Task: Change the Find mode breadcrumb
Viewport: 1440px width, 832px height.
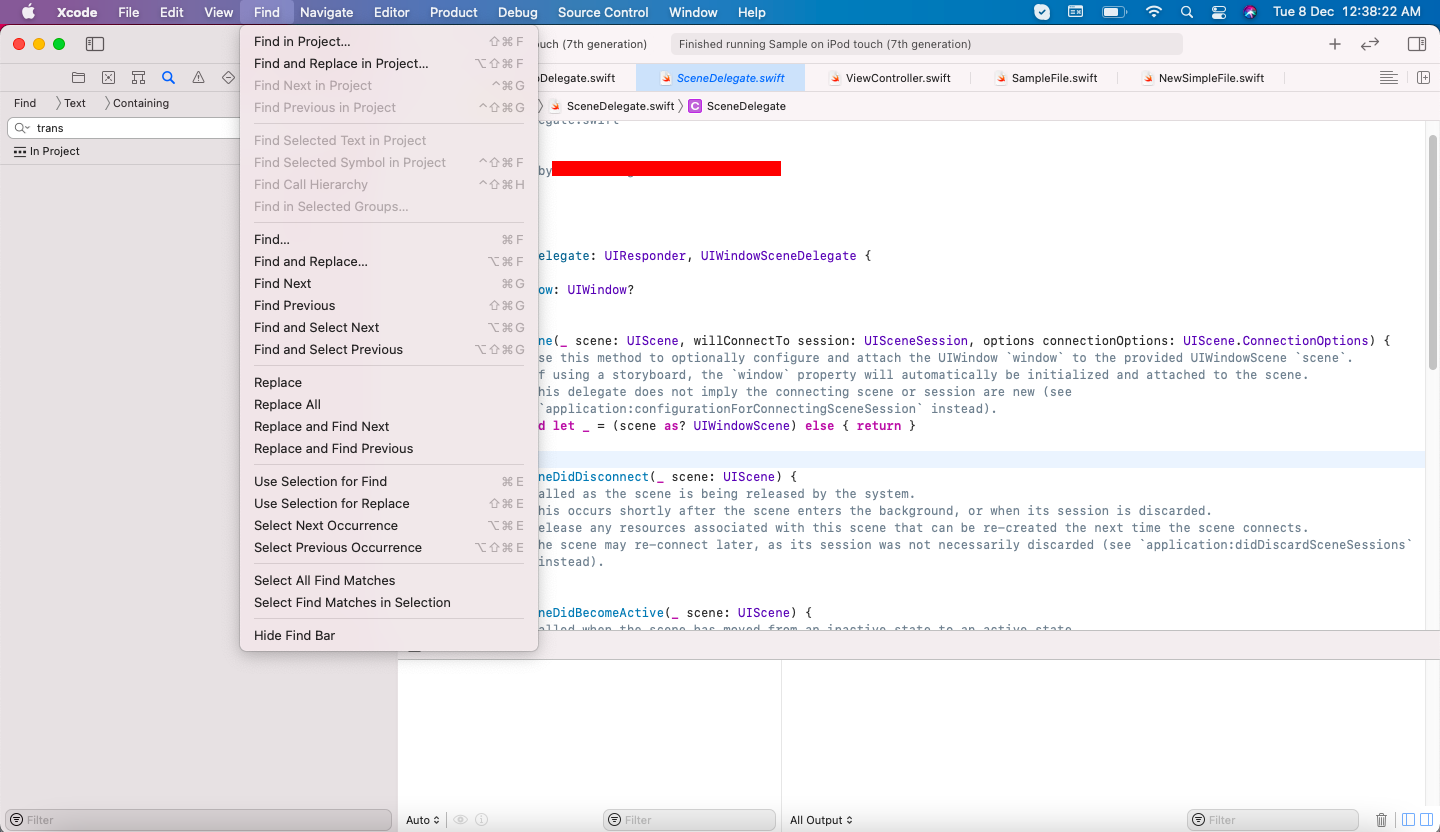Action: pyautogui.click(x=25, y=103)
